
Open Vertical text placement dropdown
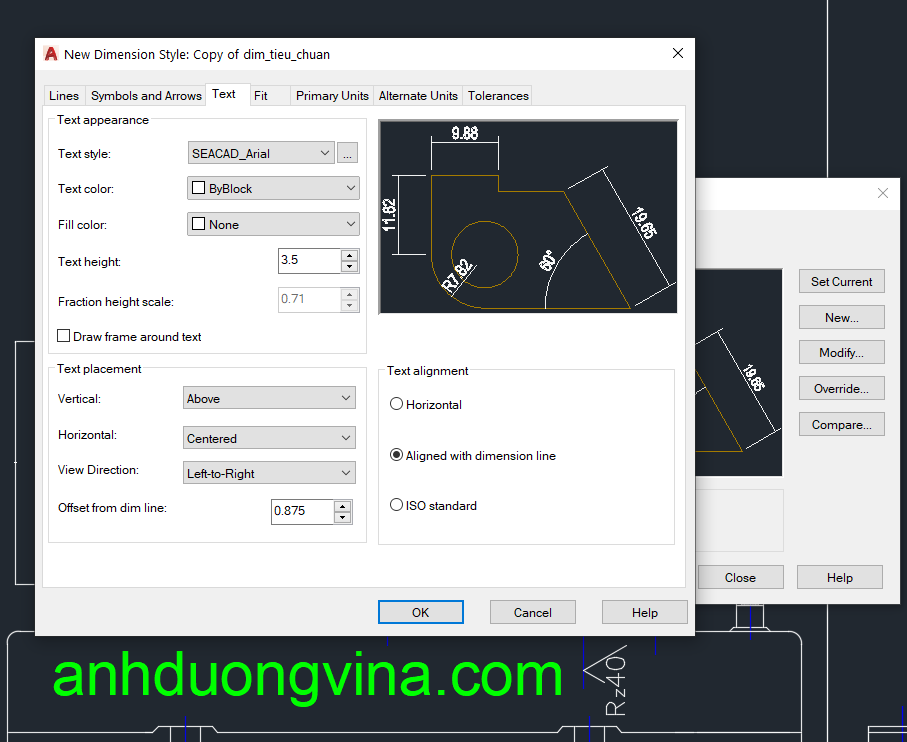pyautogui.click(x=270, y=398)
